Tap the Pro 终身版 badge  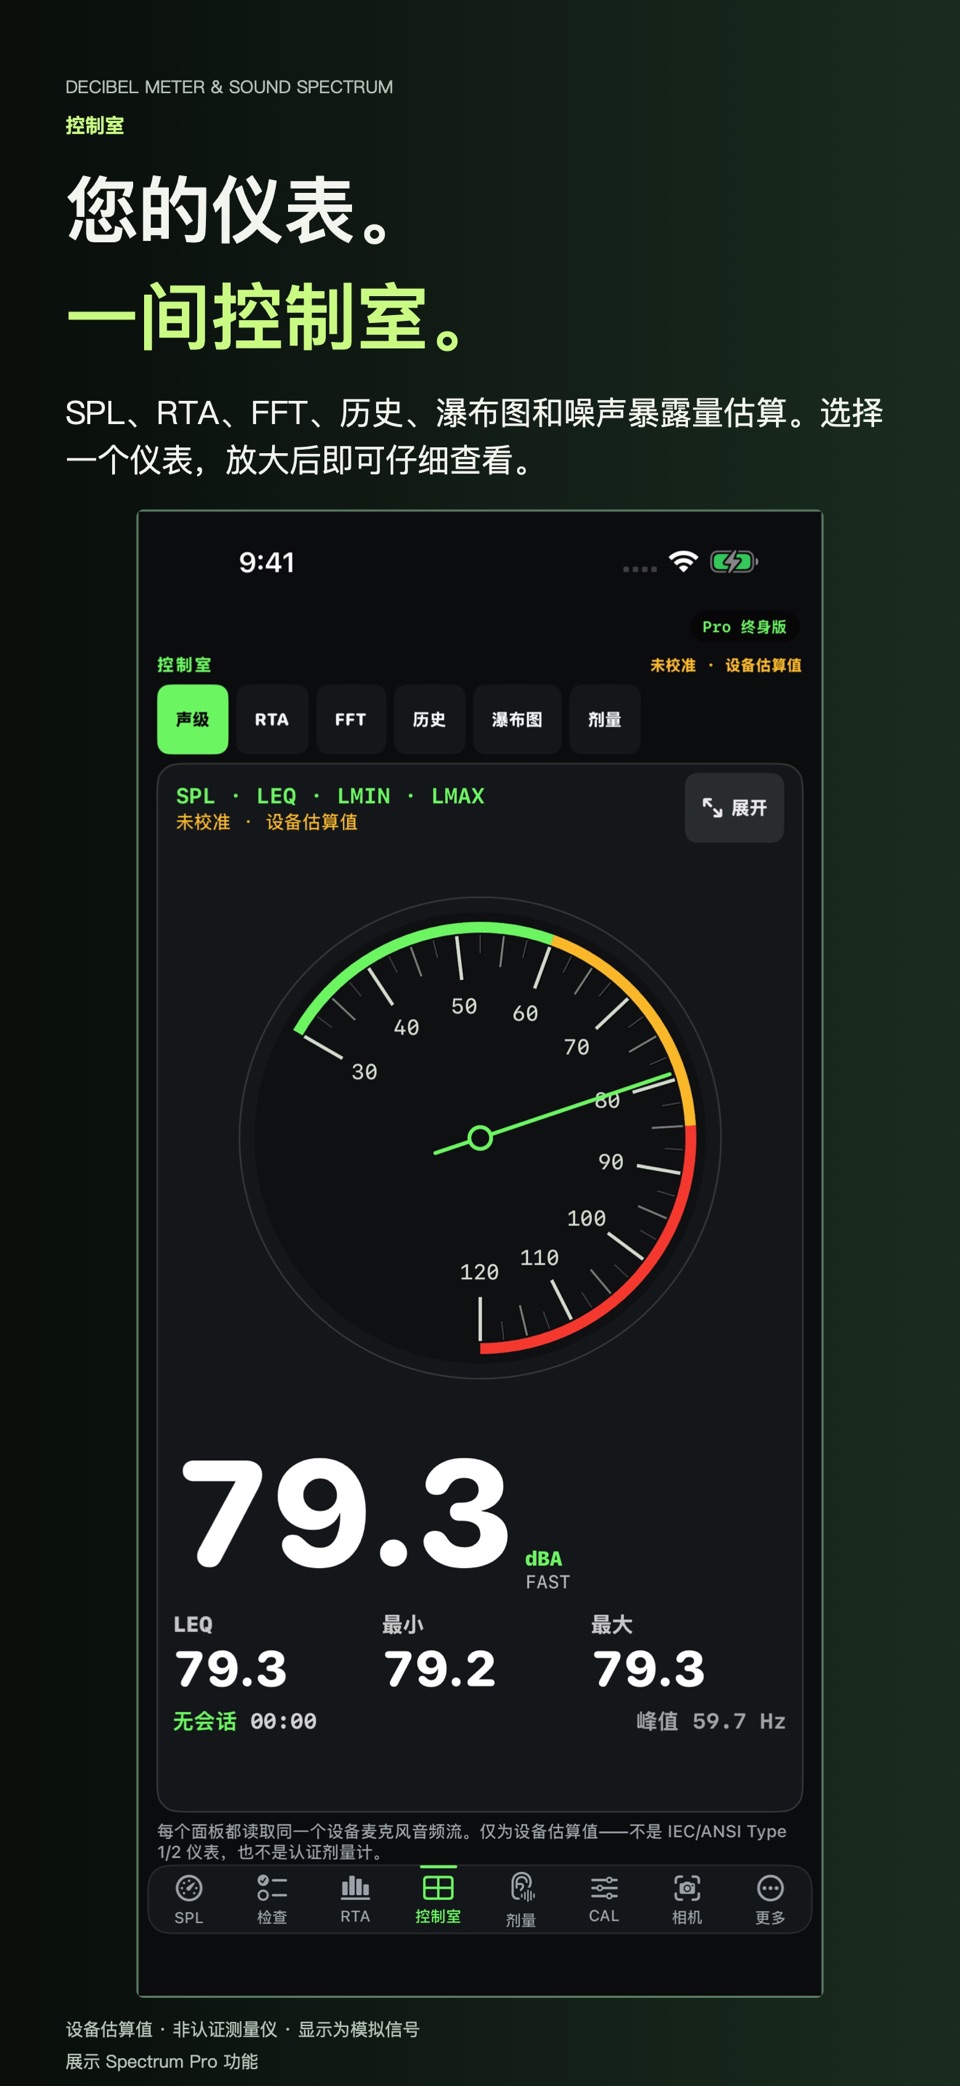pyautogui.click(x=744, y=627)
